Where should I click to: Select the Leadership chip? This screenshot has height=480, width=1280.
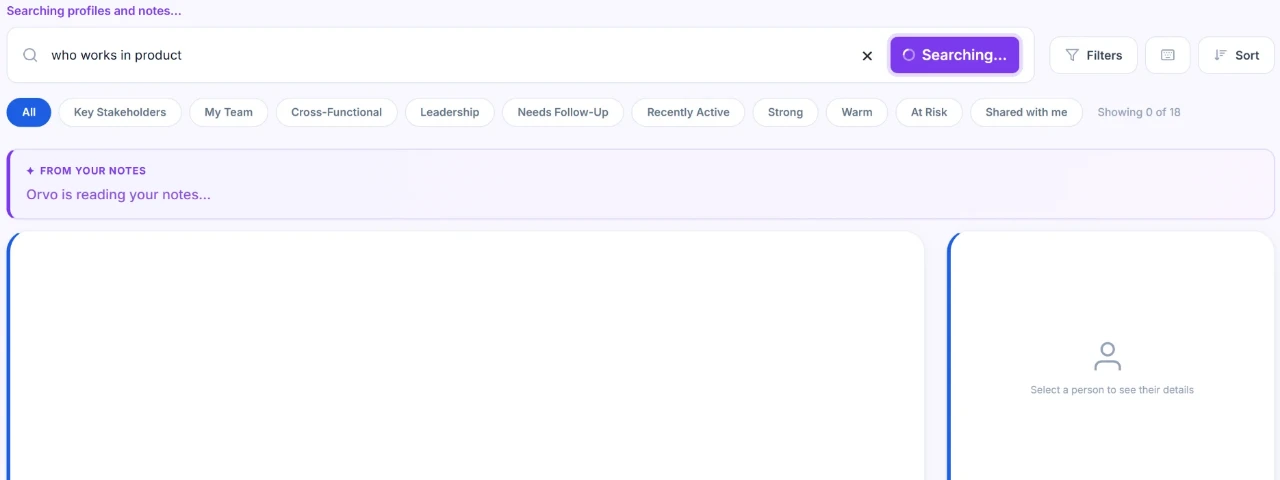[x=449, y=112]
